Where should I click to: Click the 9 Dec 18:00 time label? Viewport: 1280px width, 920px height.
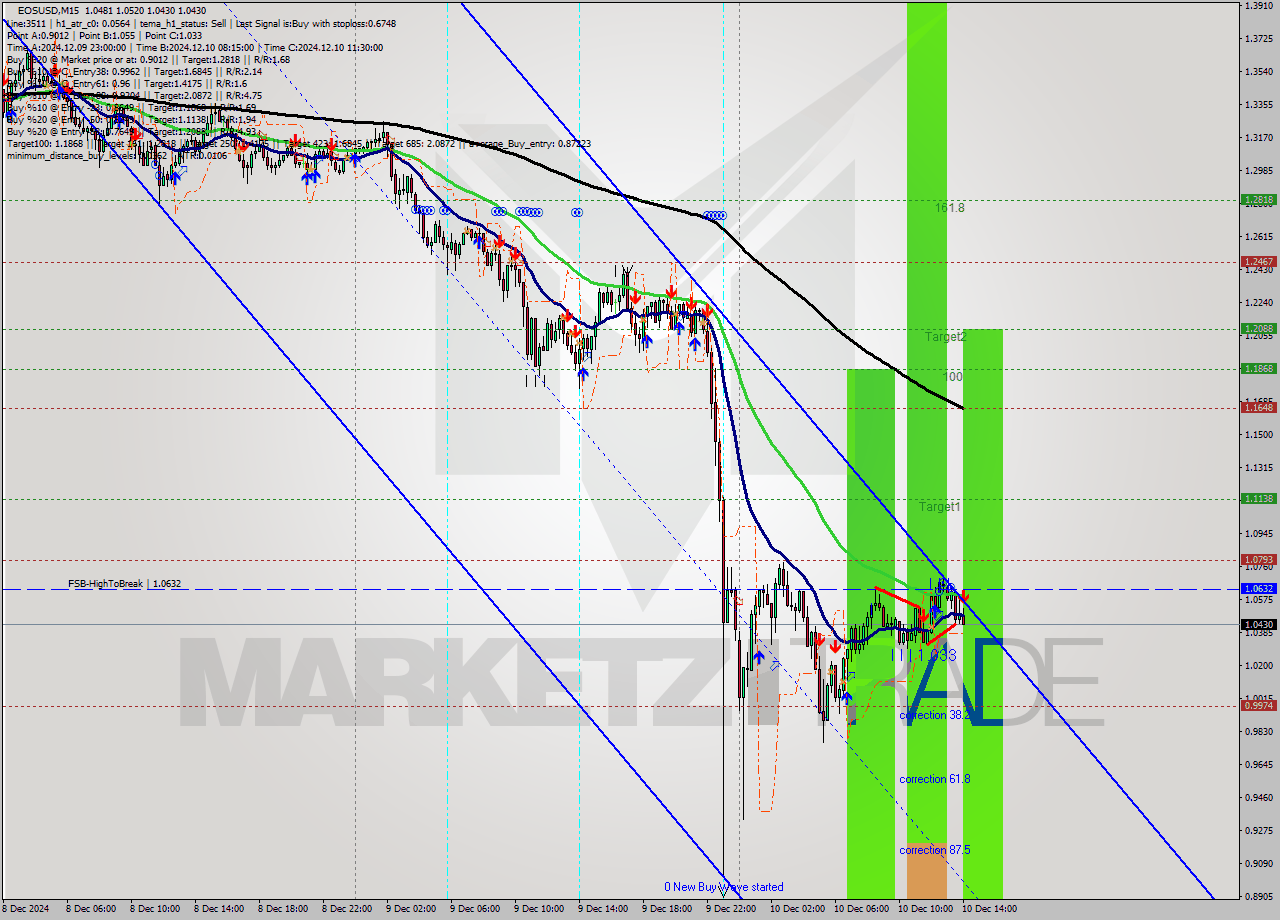tap(666, 909)
